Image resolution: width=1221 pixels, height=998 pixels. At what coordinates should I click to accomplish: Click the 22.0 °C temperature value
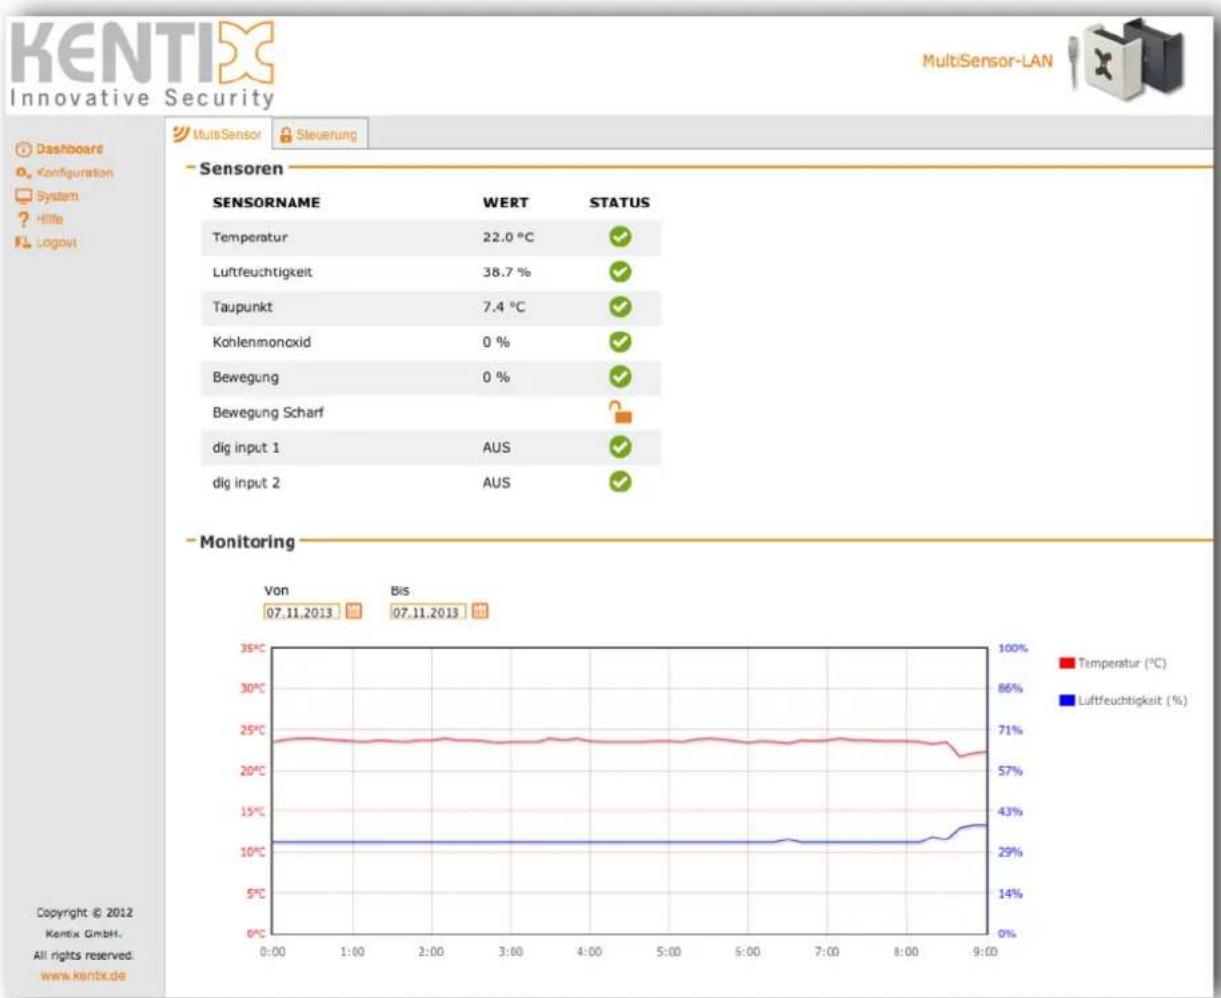point(509,237)
